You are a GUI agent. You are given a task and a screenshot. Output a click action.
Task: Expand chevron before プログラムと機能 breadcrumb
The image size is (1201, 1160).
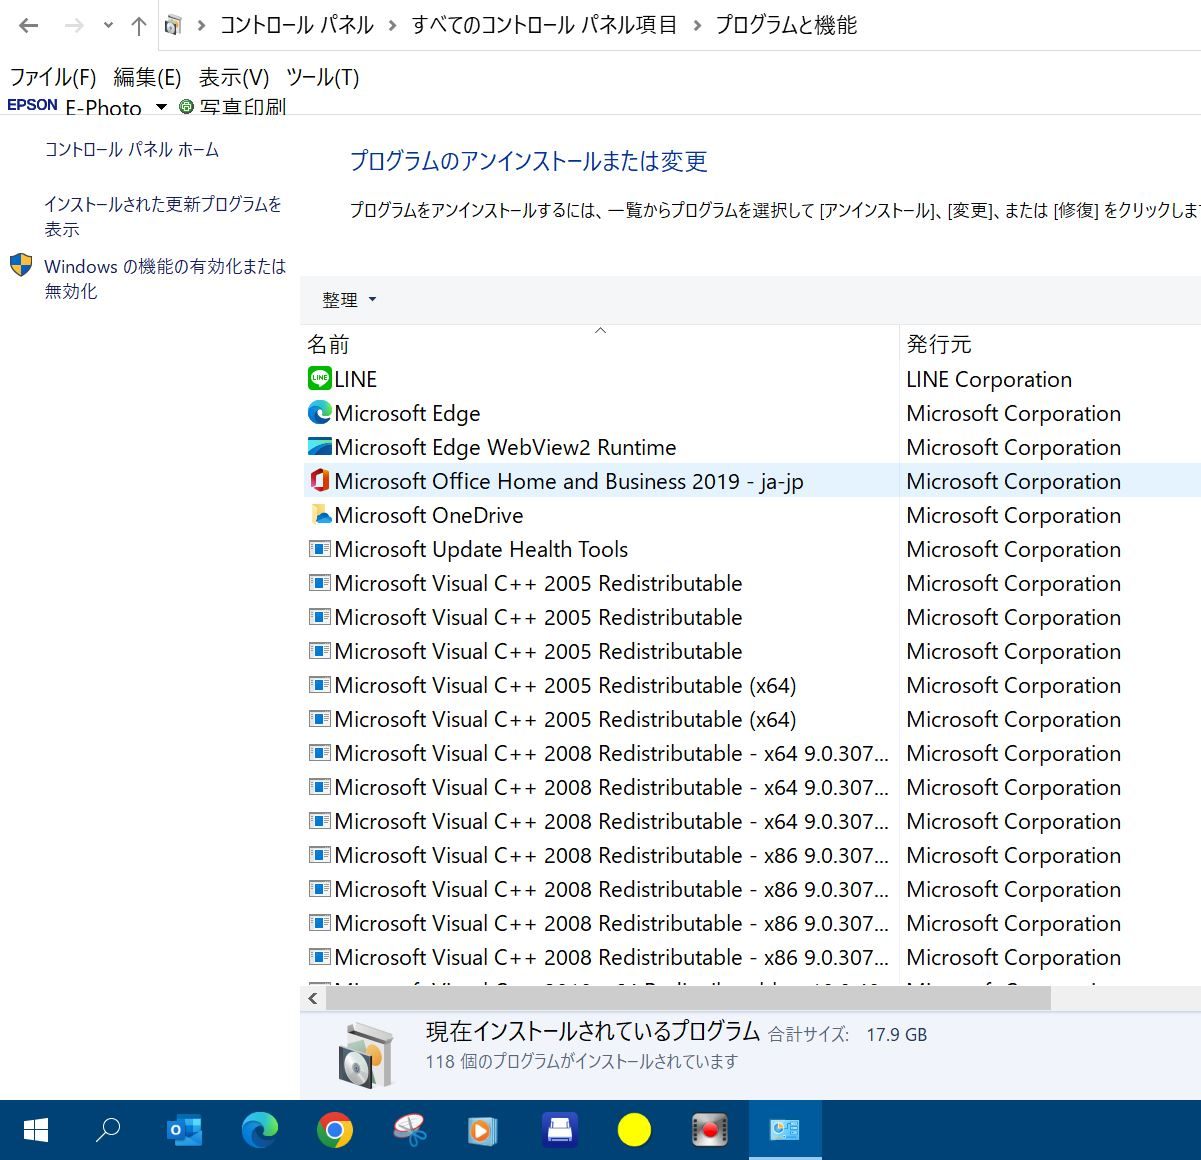point(696,26)
